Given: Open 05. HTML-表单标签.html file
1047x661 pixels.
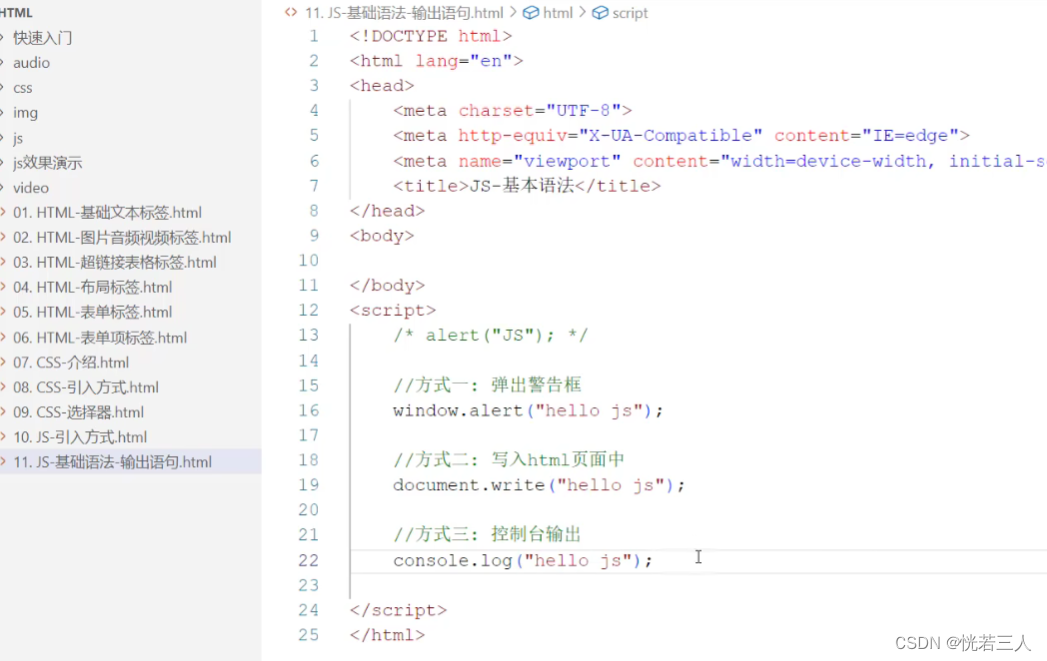Looking at the screenshot, I should tap(93, 312).
